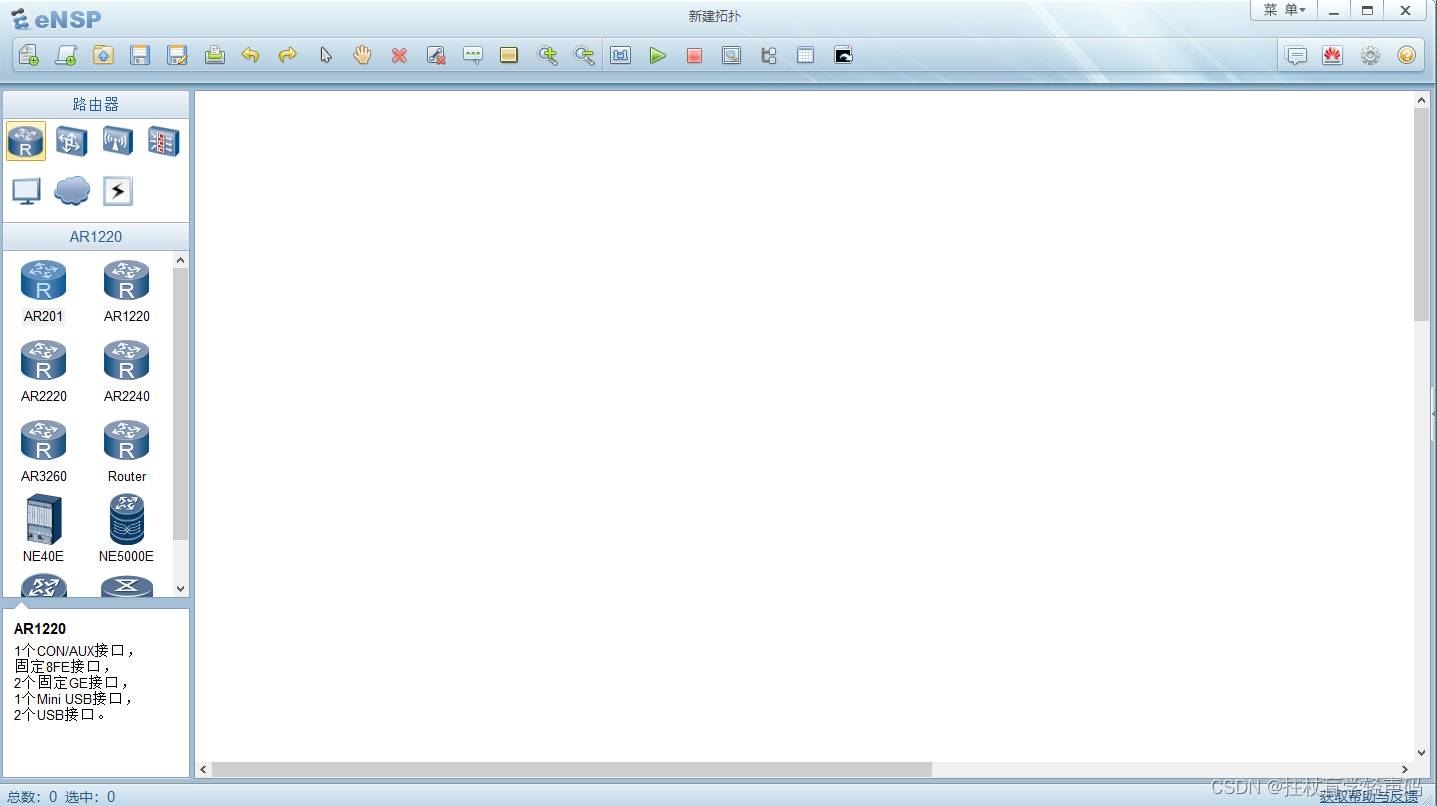The height and width of the screenshot is (806, 1437).
Task: Select the PC terminal category
Action: [26, 190]
